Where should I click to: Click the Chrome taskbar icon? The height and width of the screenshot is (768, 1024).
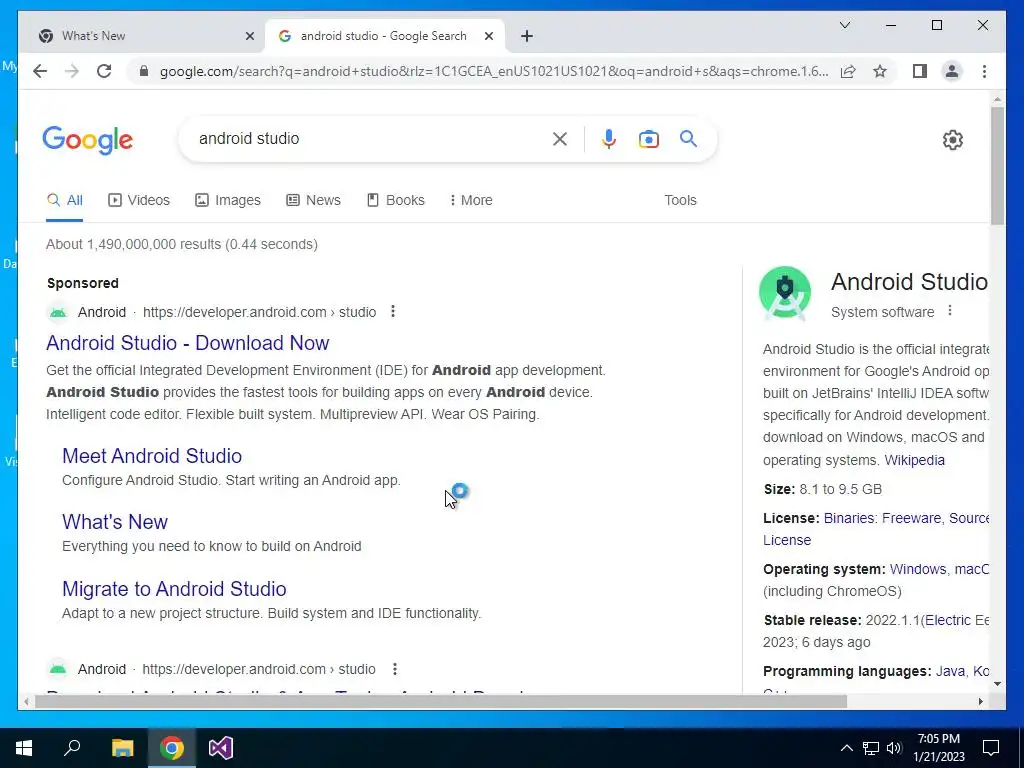coord(172,748)
